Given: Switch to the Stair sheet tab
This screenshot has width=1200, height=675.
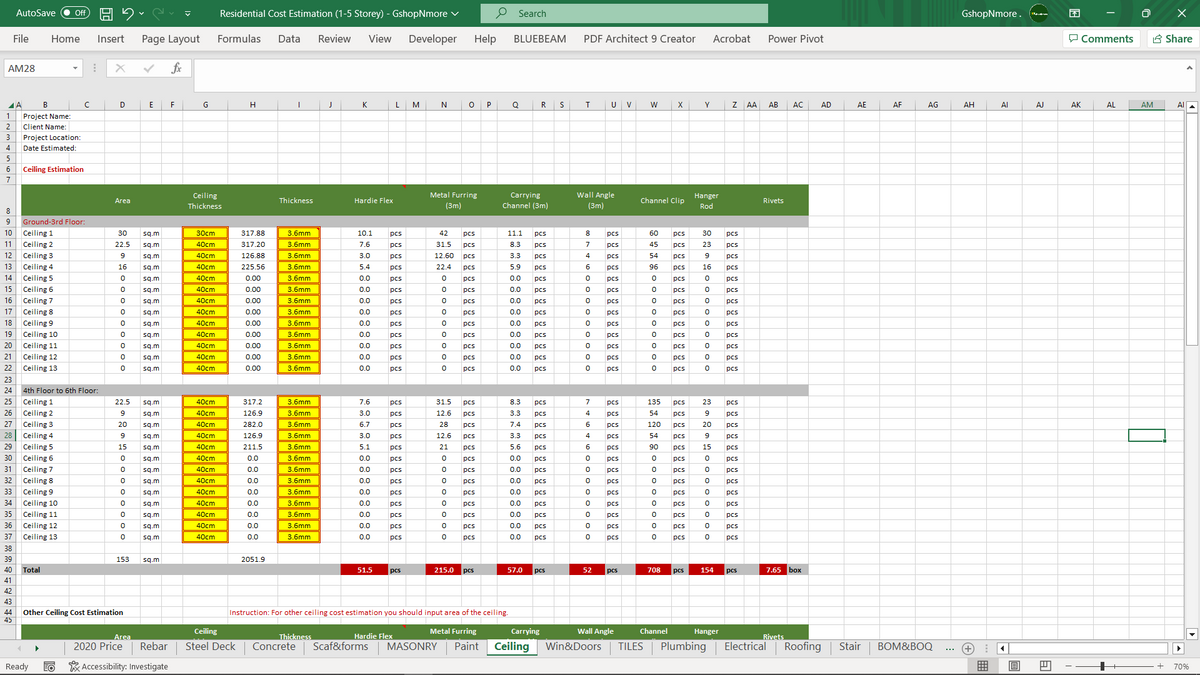Looking at the screenshot, I should (851, 646).
